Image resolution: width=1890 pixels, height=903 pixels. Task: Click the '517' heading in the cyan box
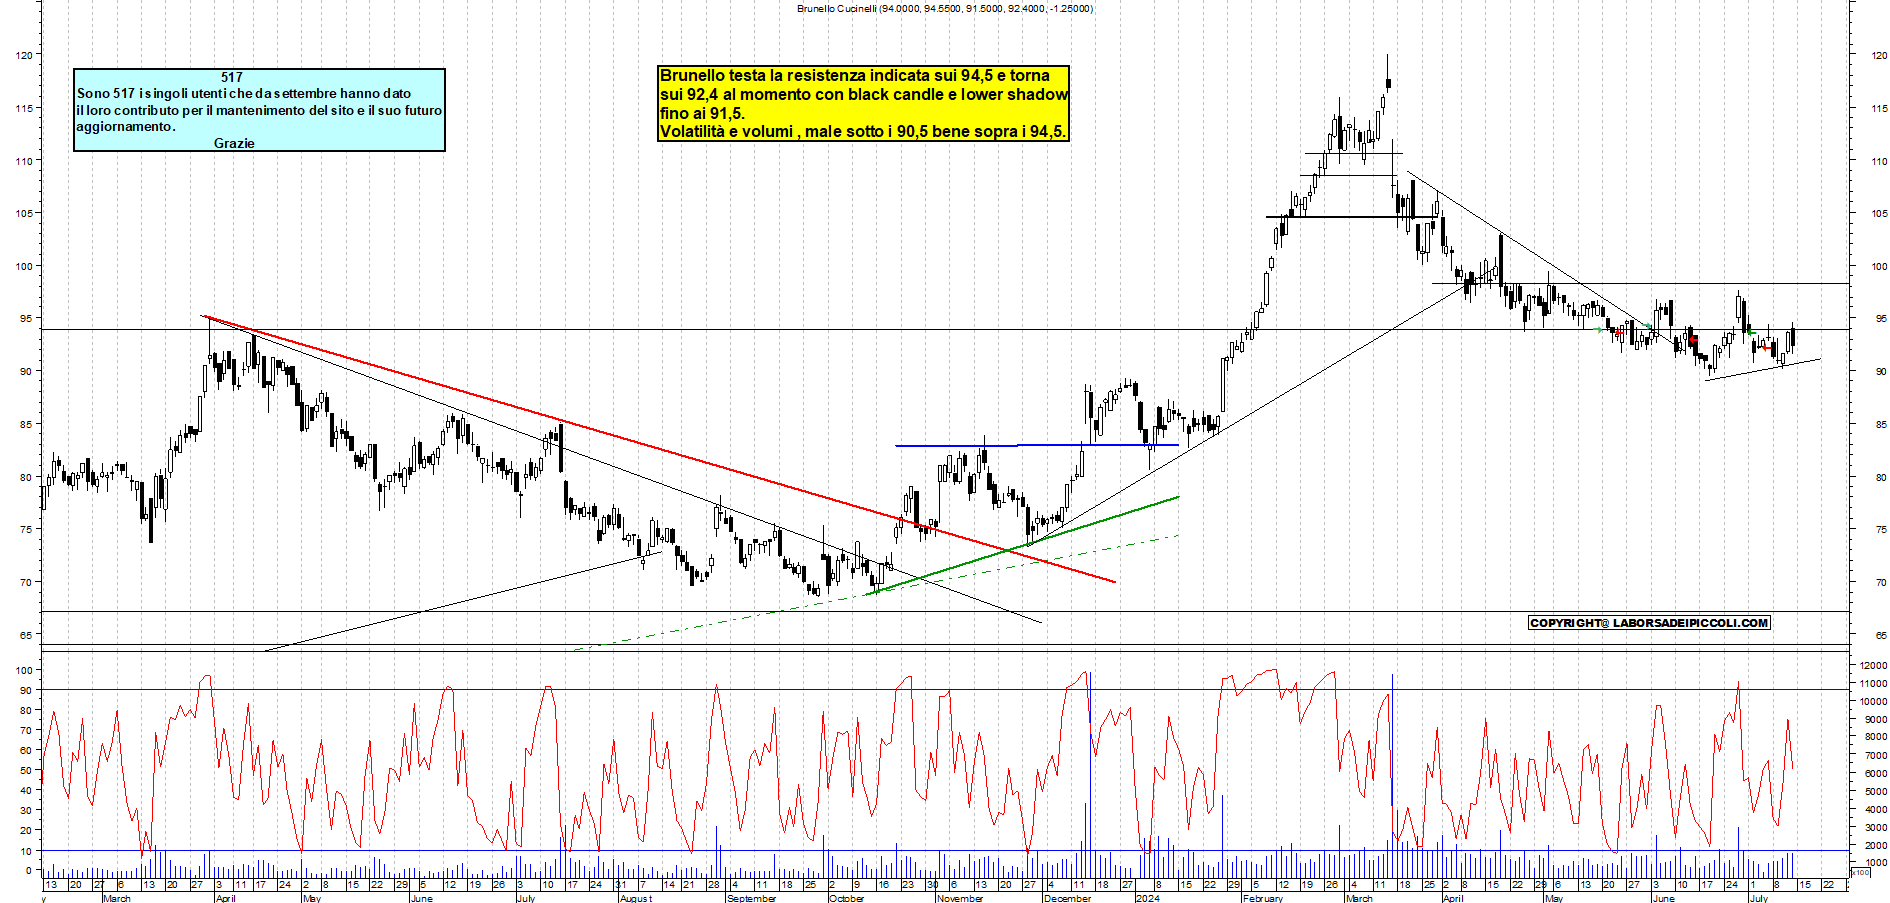pyautogui.click(x=232, y=77)
